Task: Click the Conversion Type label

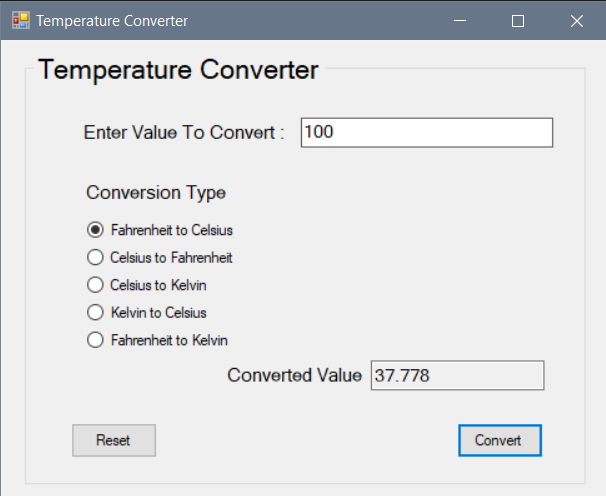Action: 156,193
